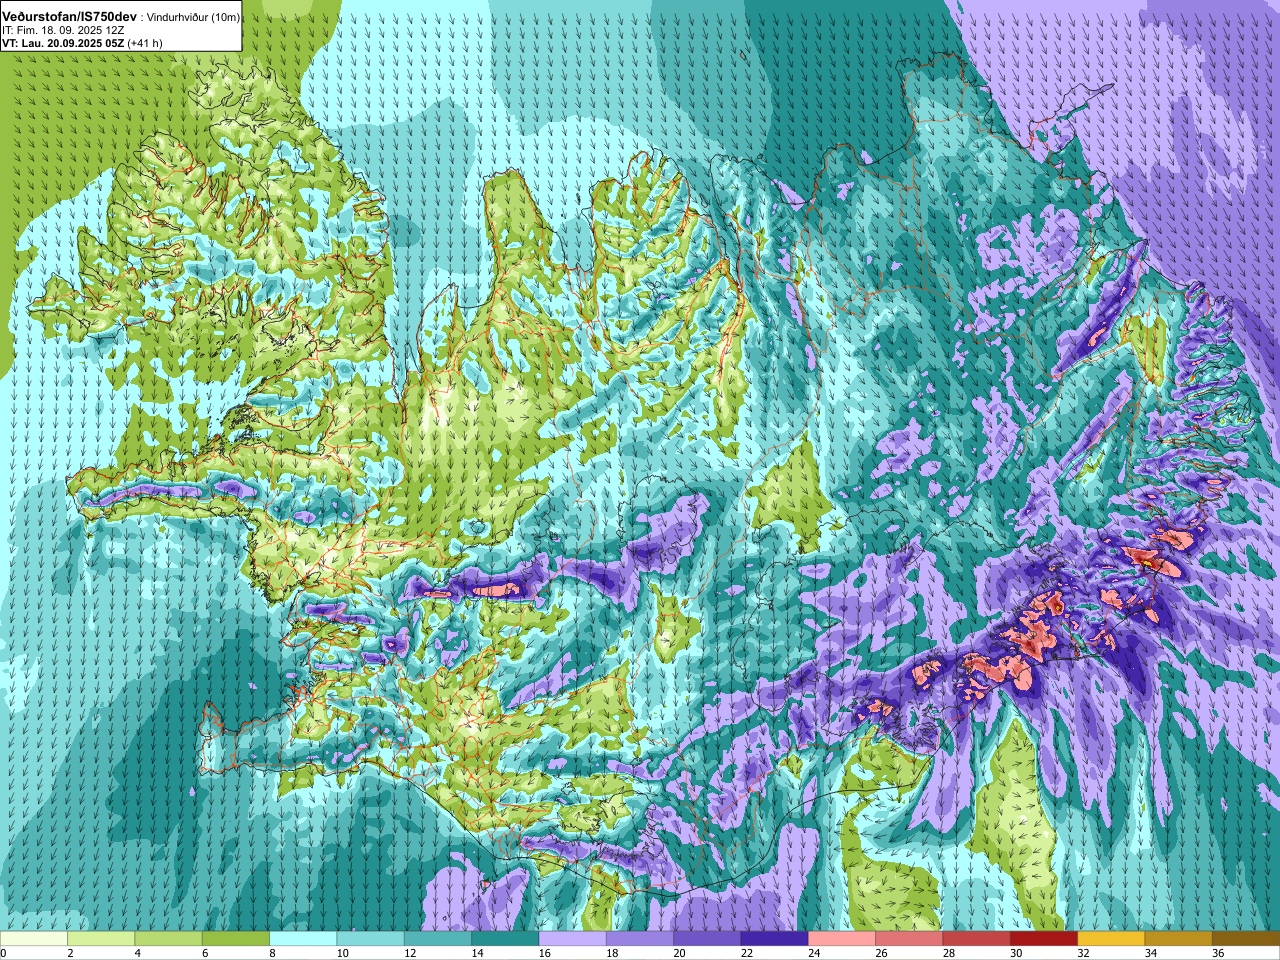Viewport: 1280px width, 960px height.
Task: Pick the 16–18 light purple legend swatch
Action: [x=572, y=939]
